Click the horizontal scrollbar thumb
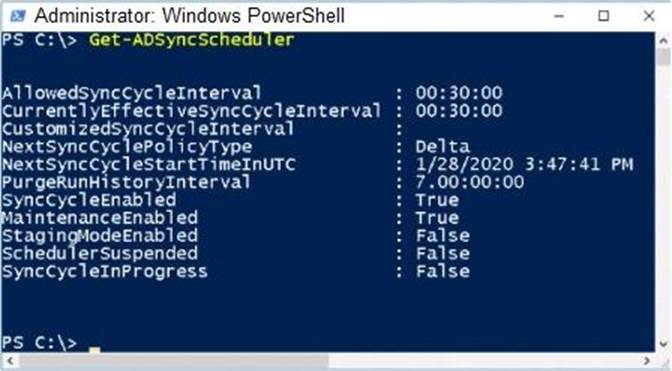This screenshot has height=371, width=672. click(x=173, y=361)
